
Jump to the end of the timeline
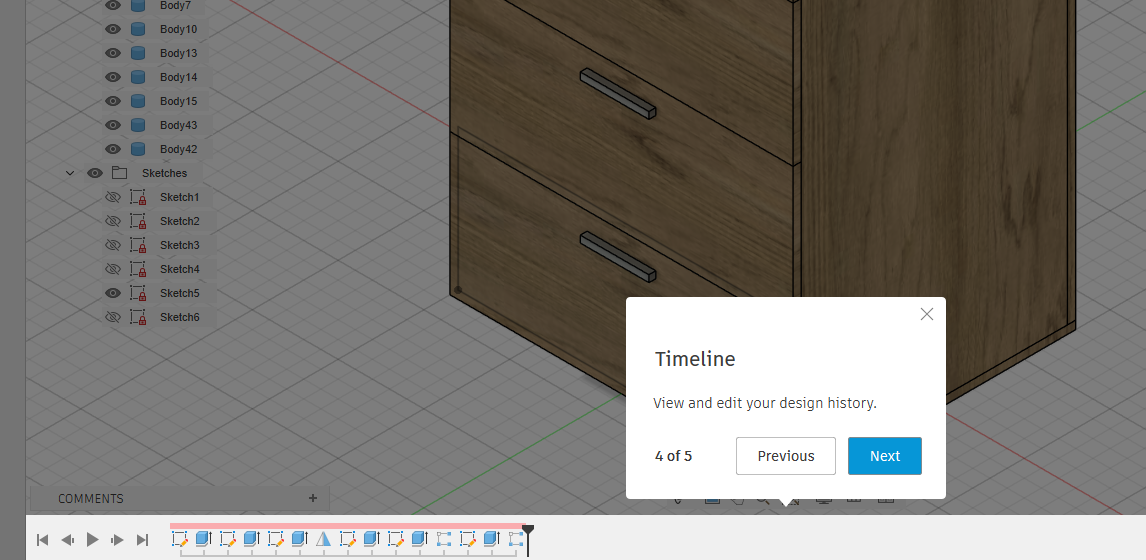coord(143,540)
